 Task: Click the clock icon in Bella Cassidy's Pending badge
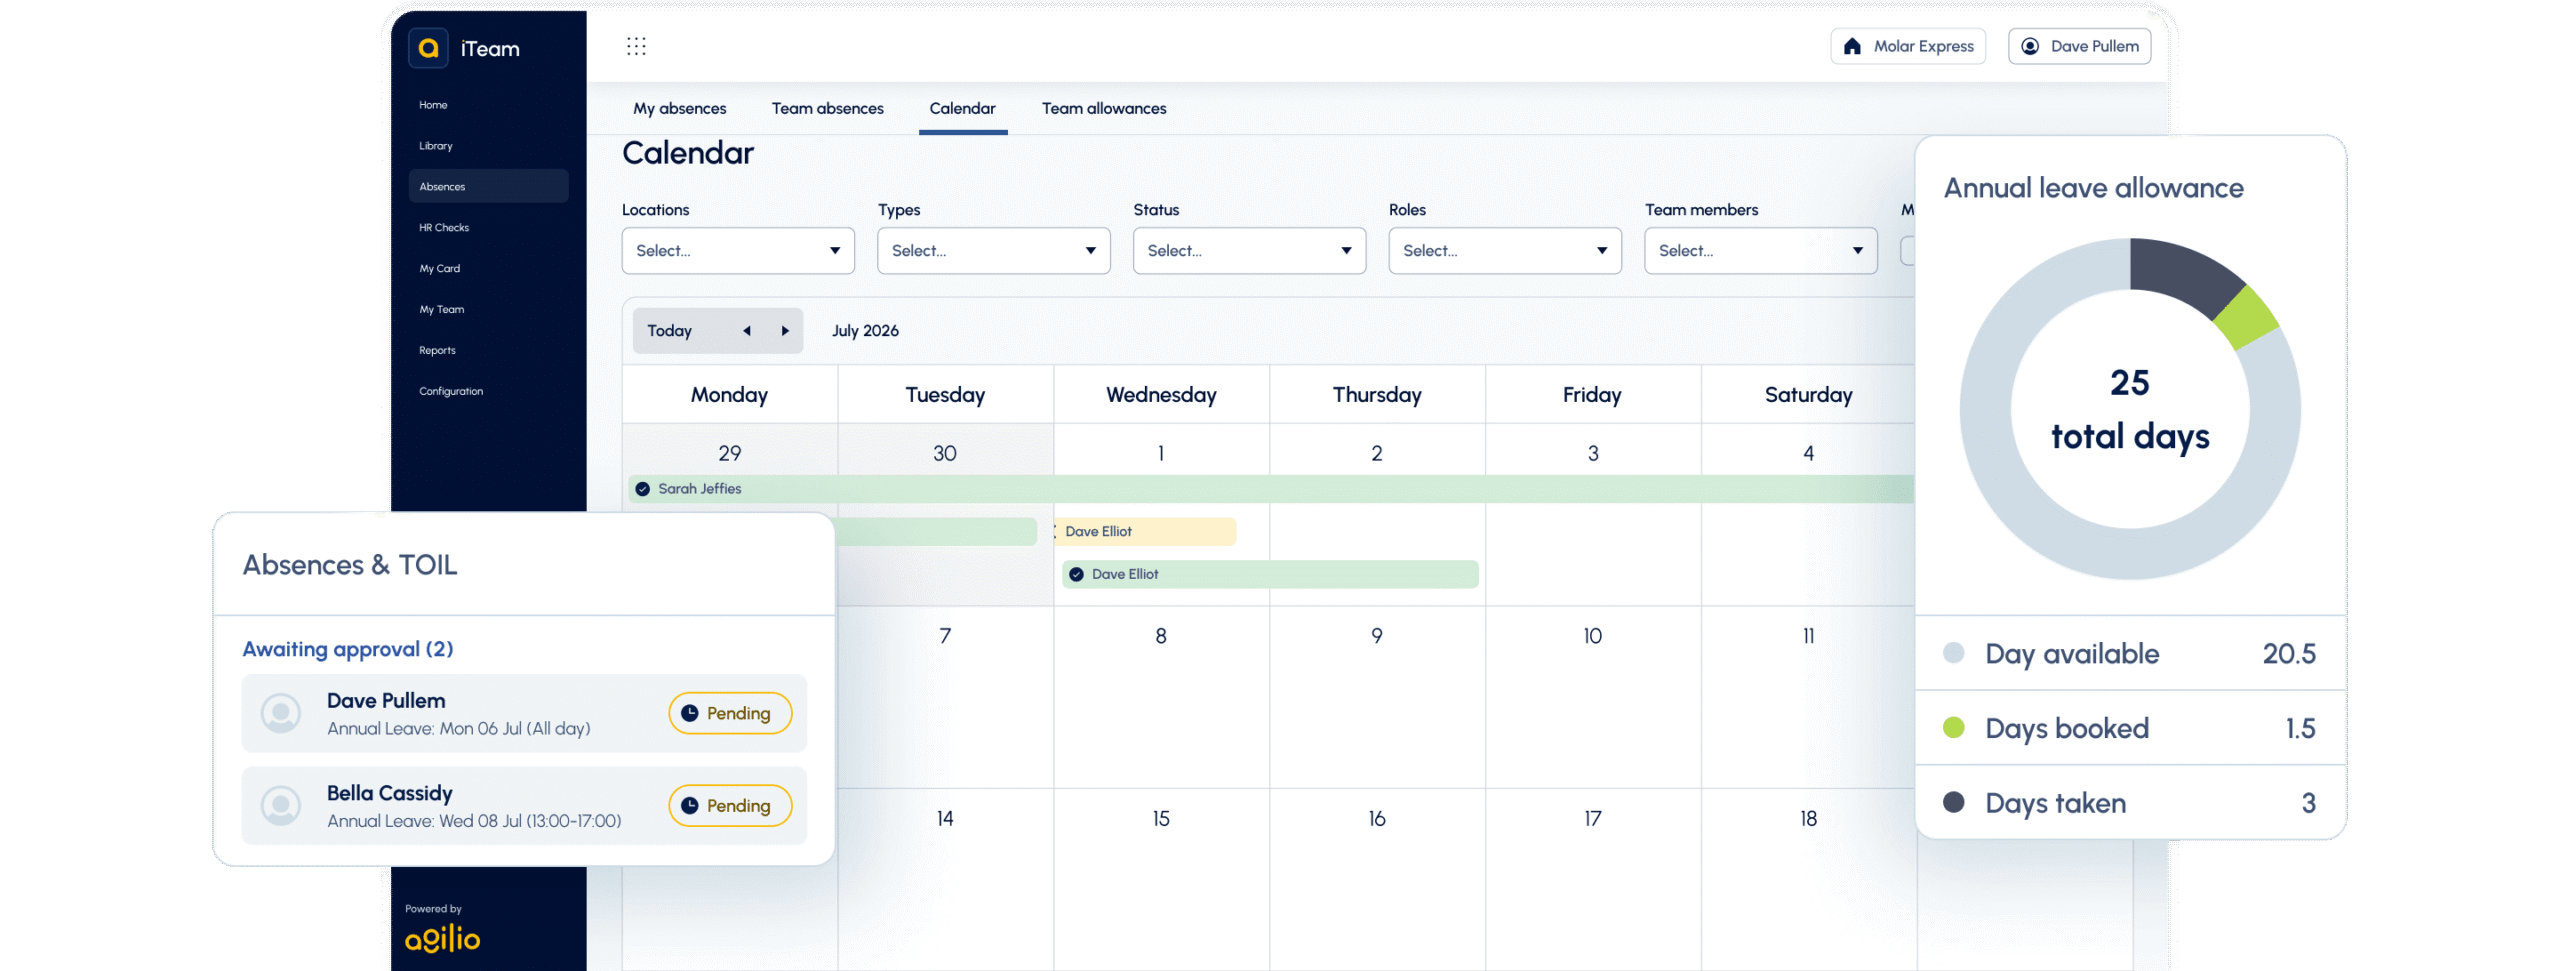click(689, 805)
